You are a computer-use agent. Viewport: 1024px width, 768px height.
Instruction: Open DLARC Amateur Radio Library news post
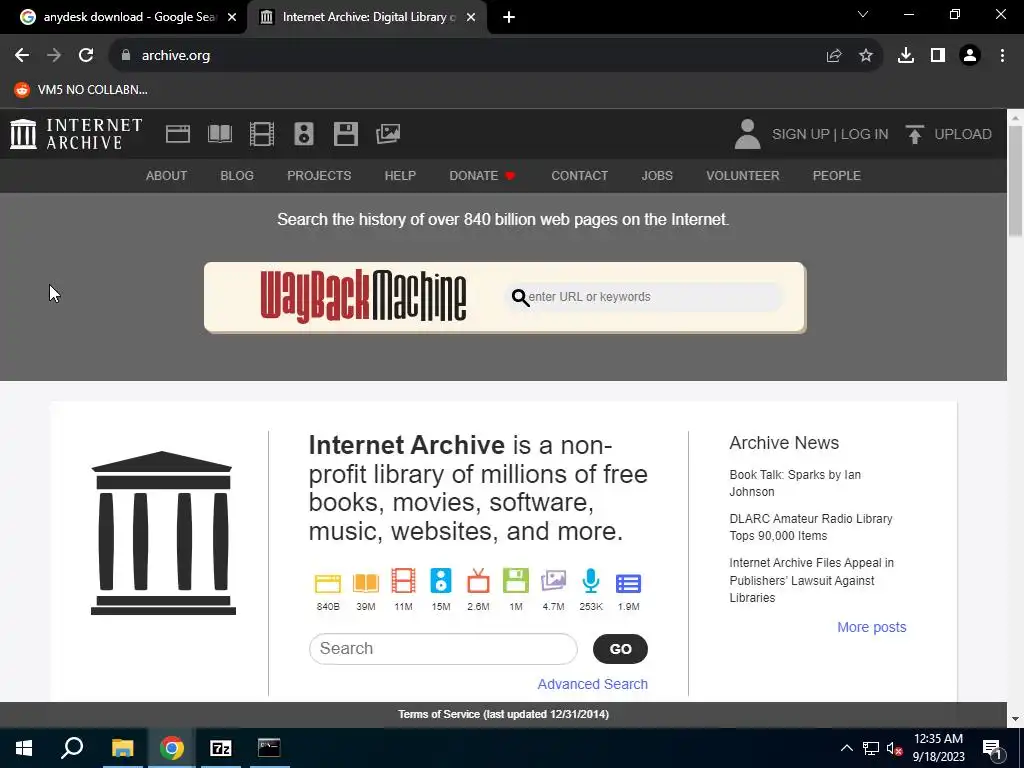810,527
